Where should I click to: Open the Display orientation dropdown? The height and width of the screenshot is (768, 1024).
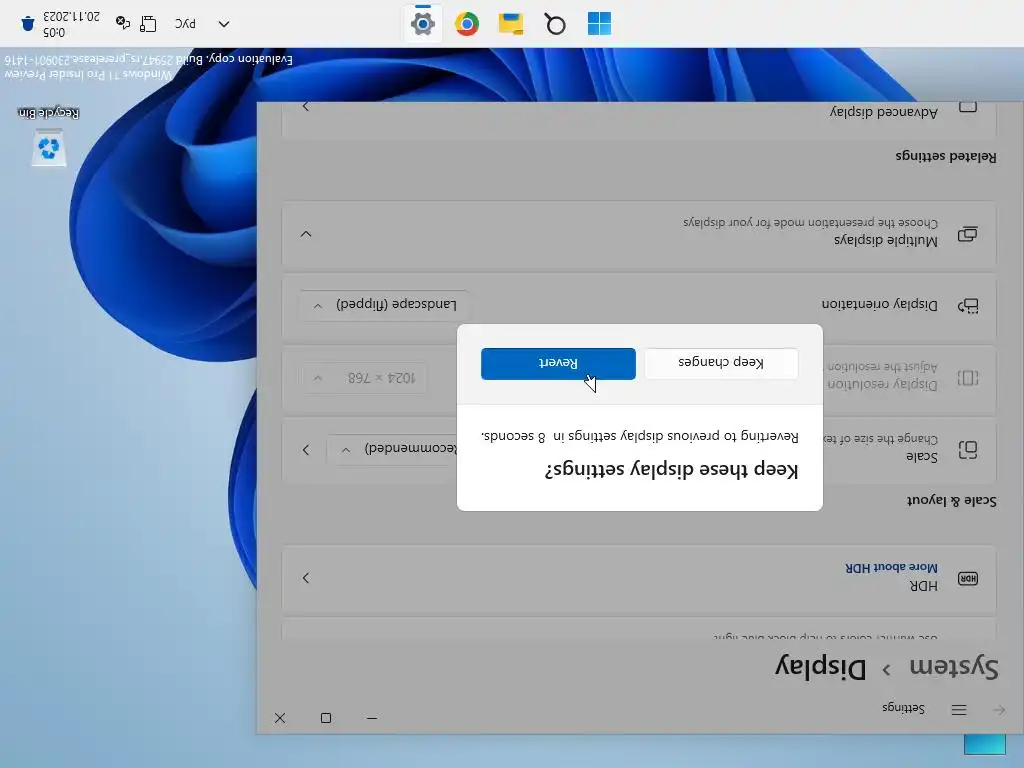383,305
